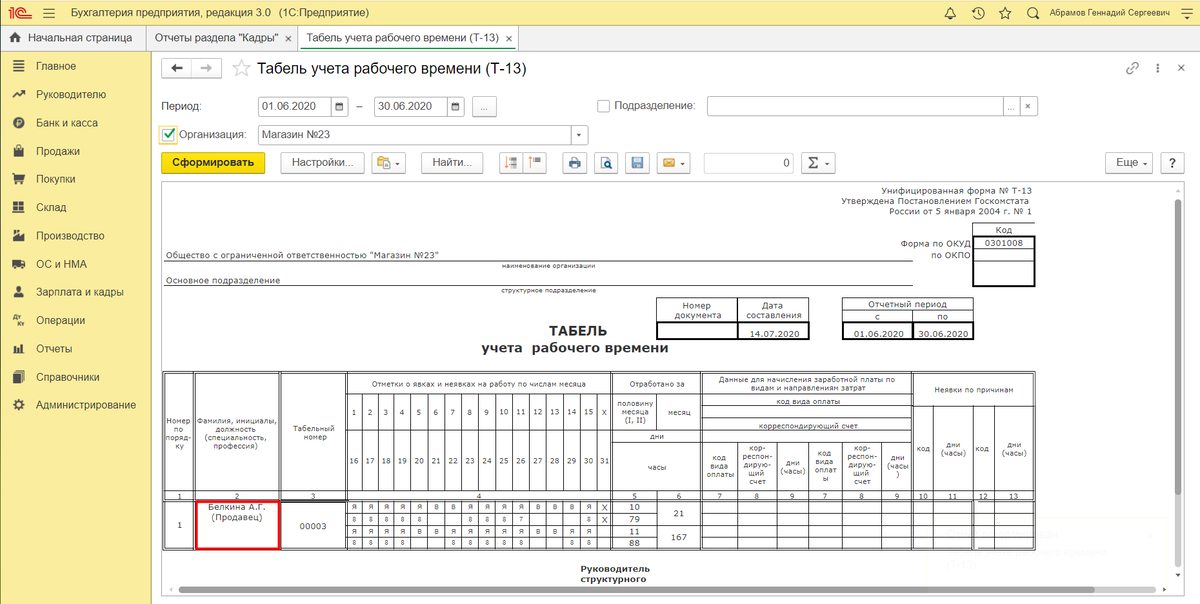Image resolution: width=1200 pixels, height=604 pixels.
Task: Go back with the left arrow
Action: pos(177,68)
